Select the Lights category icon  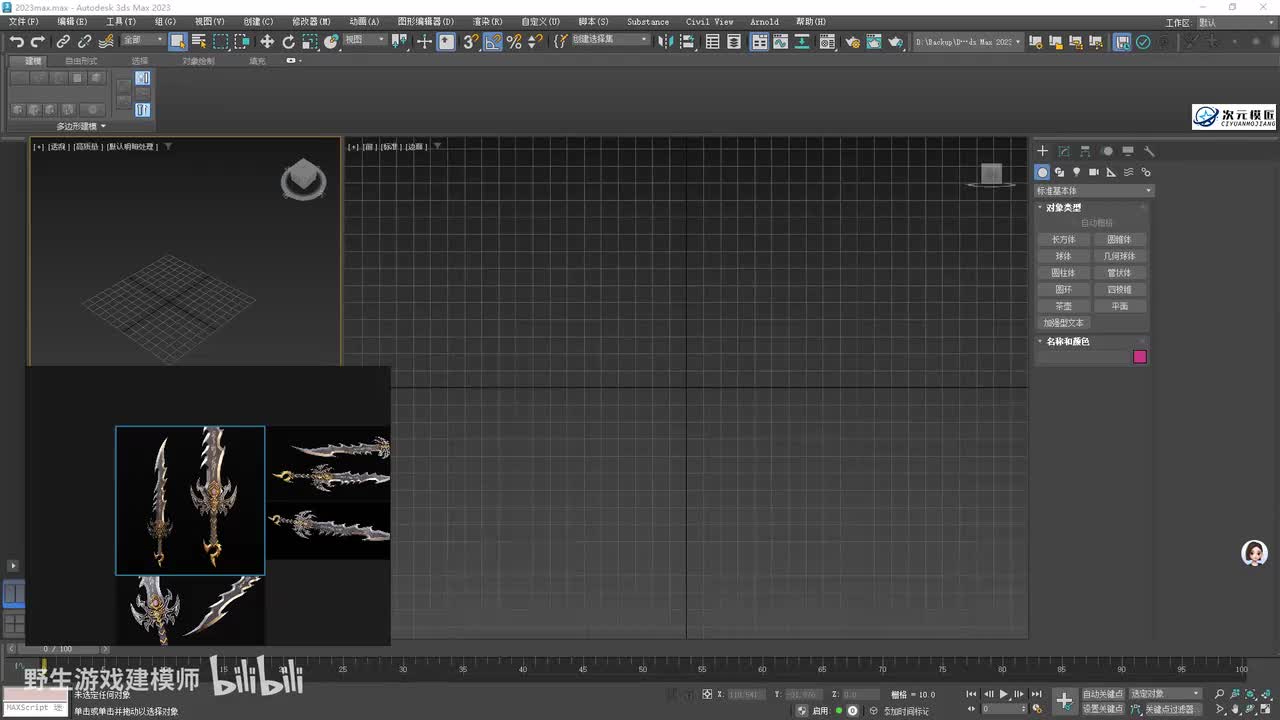click(1077, 172)
